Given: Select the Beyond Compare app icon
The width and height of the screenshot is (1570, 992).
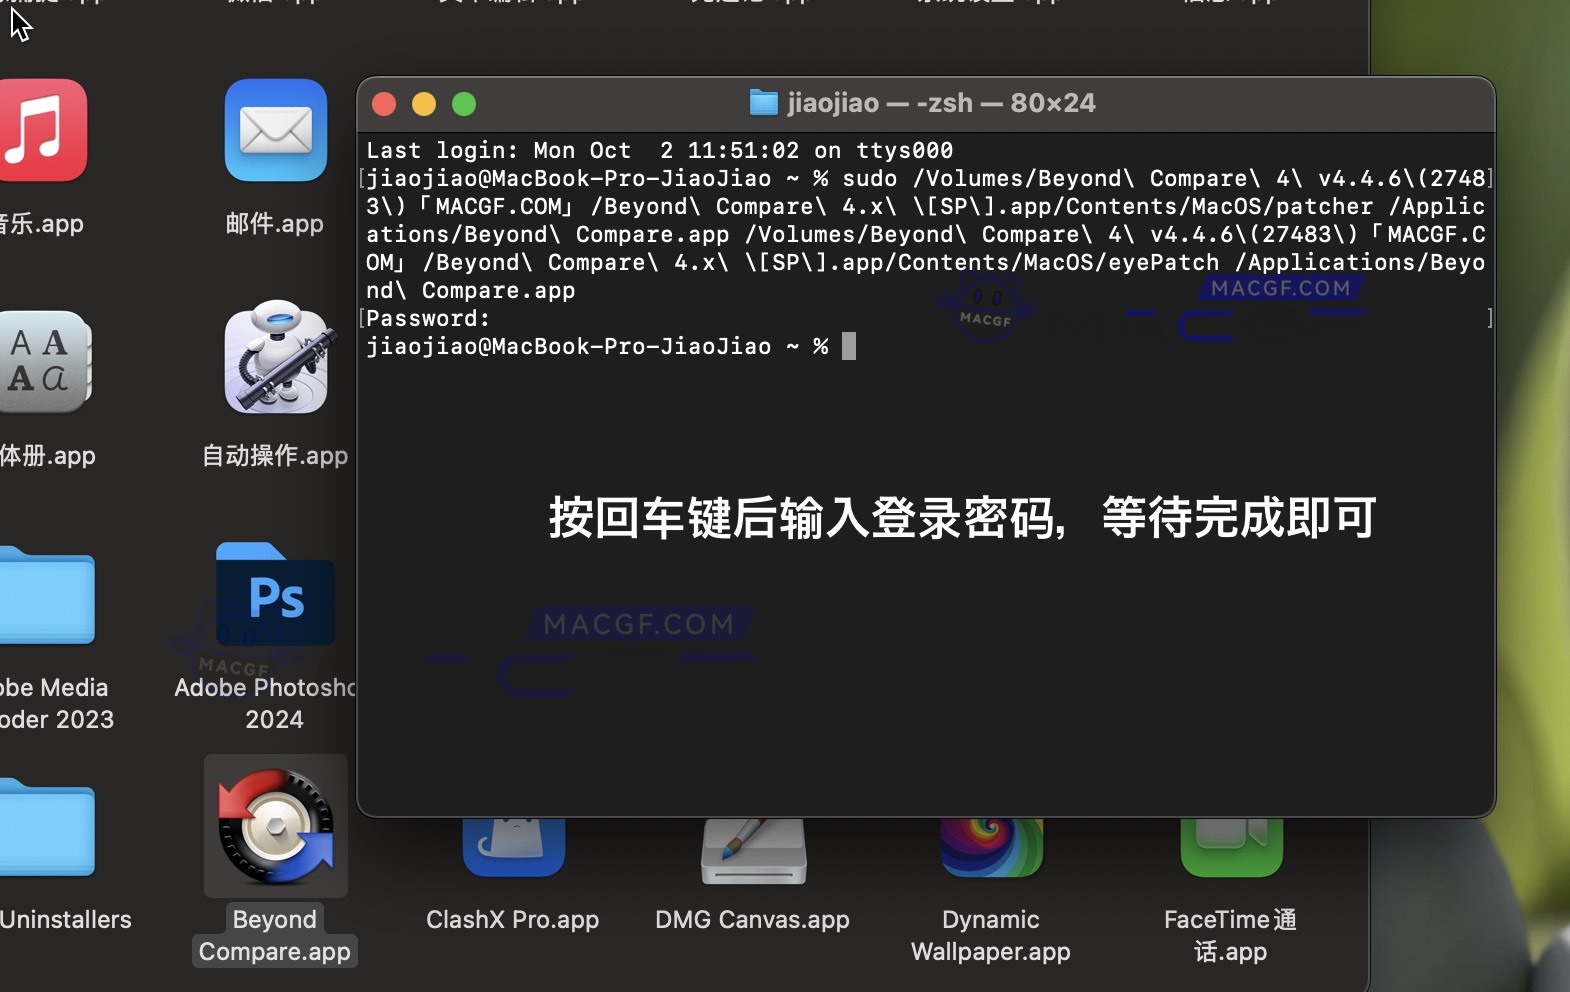Looking at the screenshot, I should [276, 826].
